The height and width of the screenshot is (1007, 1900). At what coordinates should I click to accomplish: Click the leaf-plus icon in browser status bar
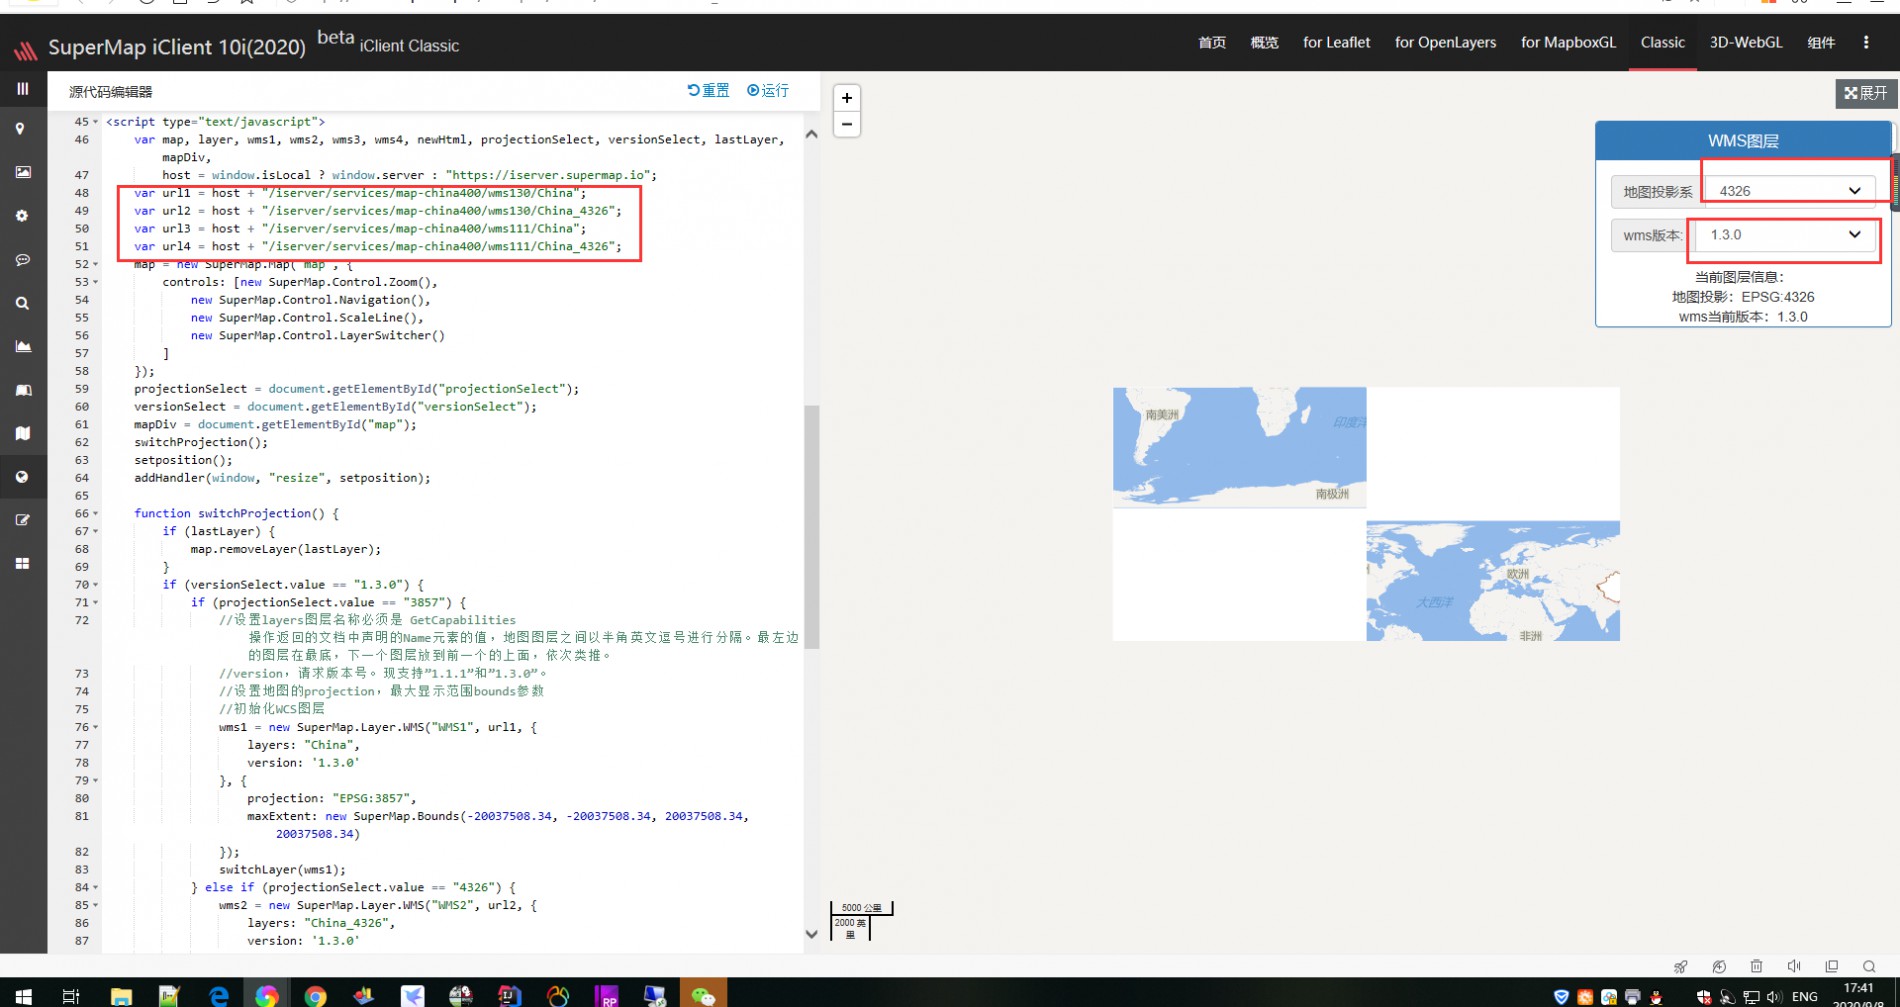click(1719, 966)
